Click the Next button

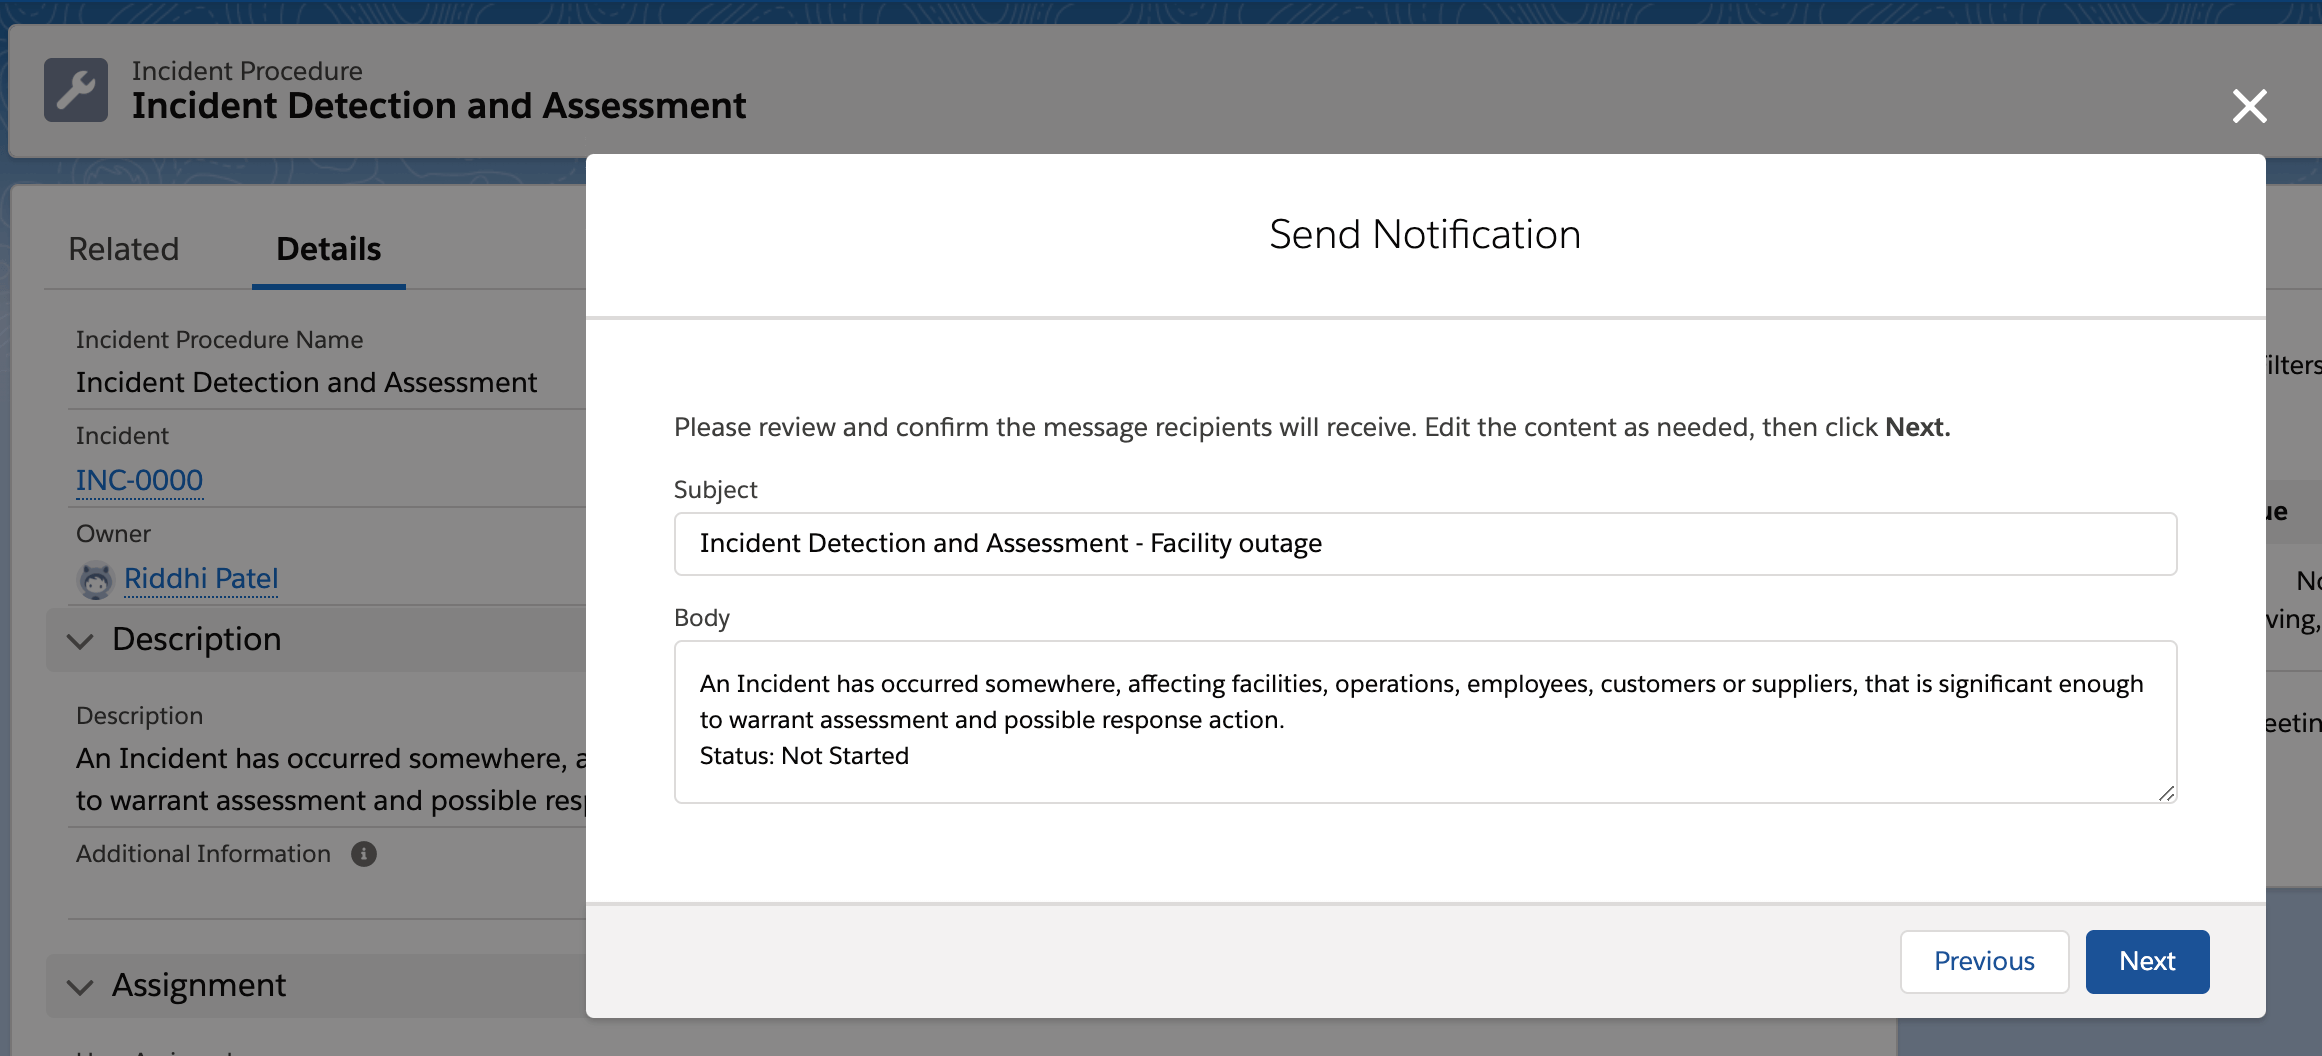pyautogui.click(x=2147, y=961)
